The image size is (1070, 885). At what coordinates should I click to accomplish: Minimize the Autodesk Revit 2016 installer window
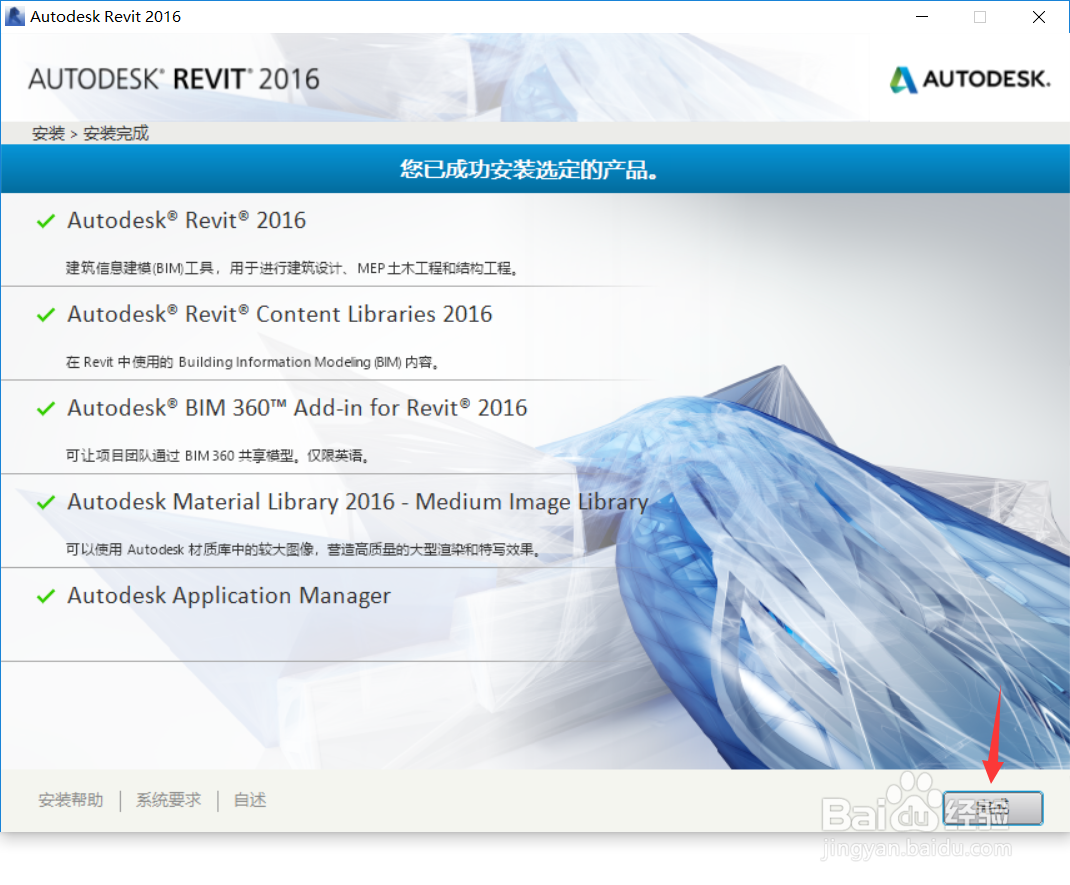pyautogui.click(x=922, y=16)
